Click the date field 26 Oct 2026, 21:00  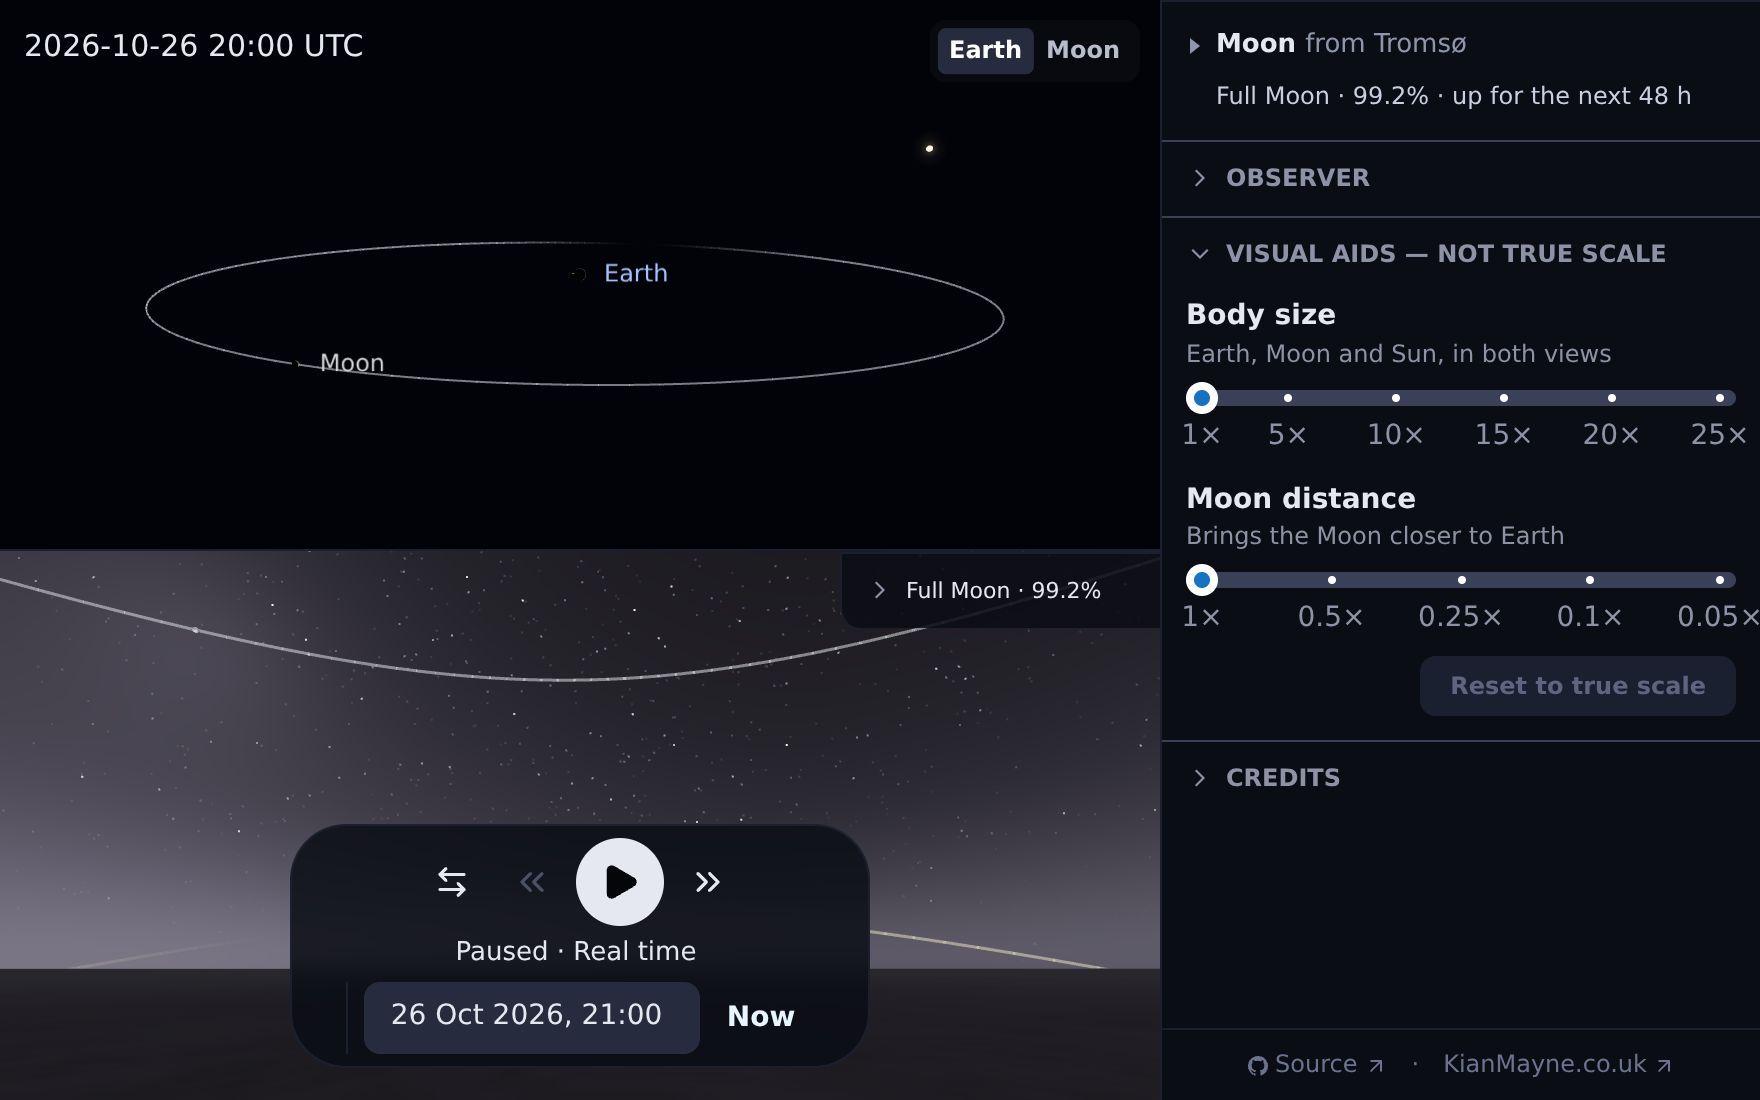(531, 1017)
